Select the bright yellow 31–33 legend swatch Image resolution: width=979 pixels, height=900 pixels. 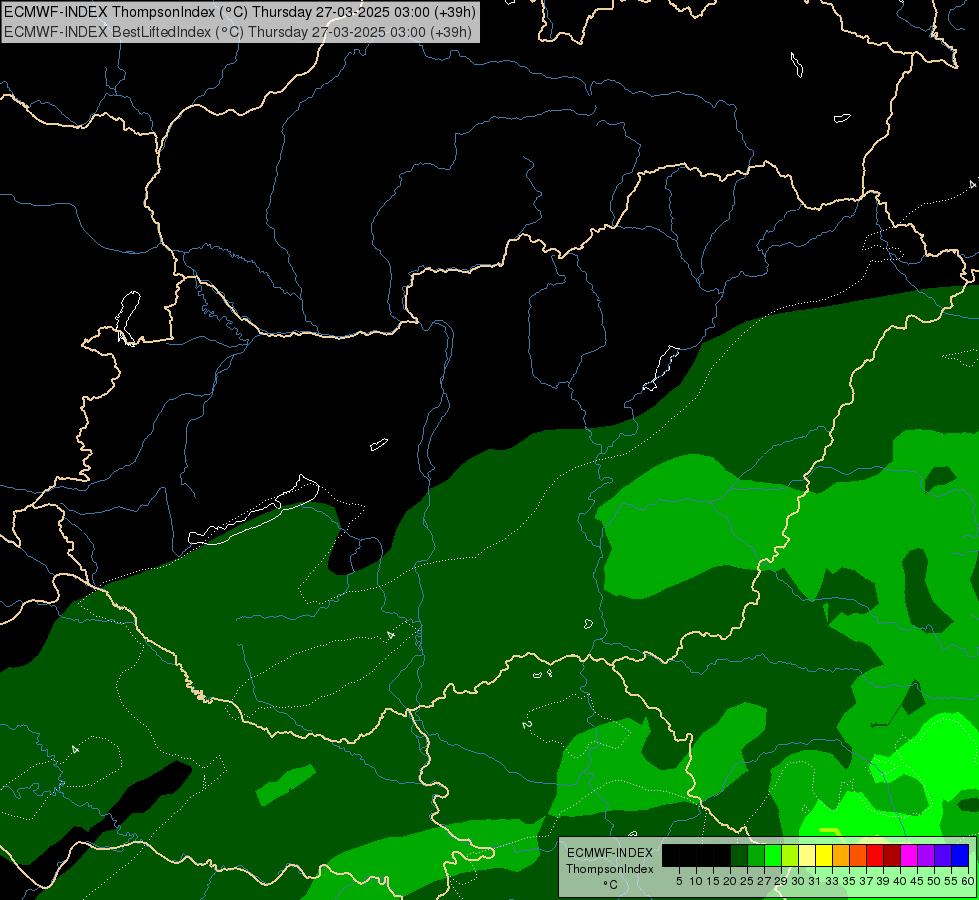824,855
